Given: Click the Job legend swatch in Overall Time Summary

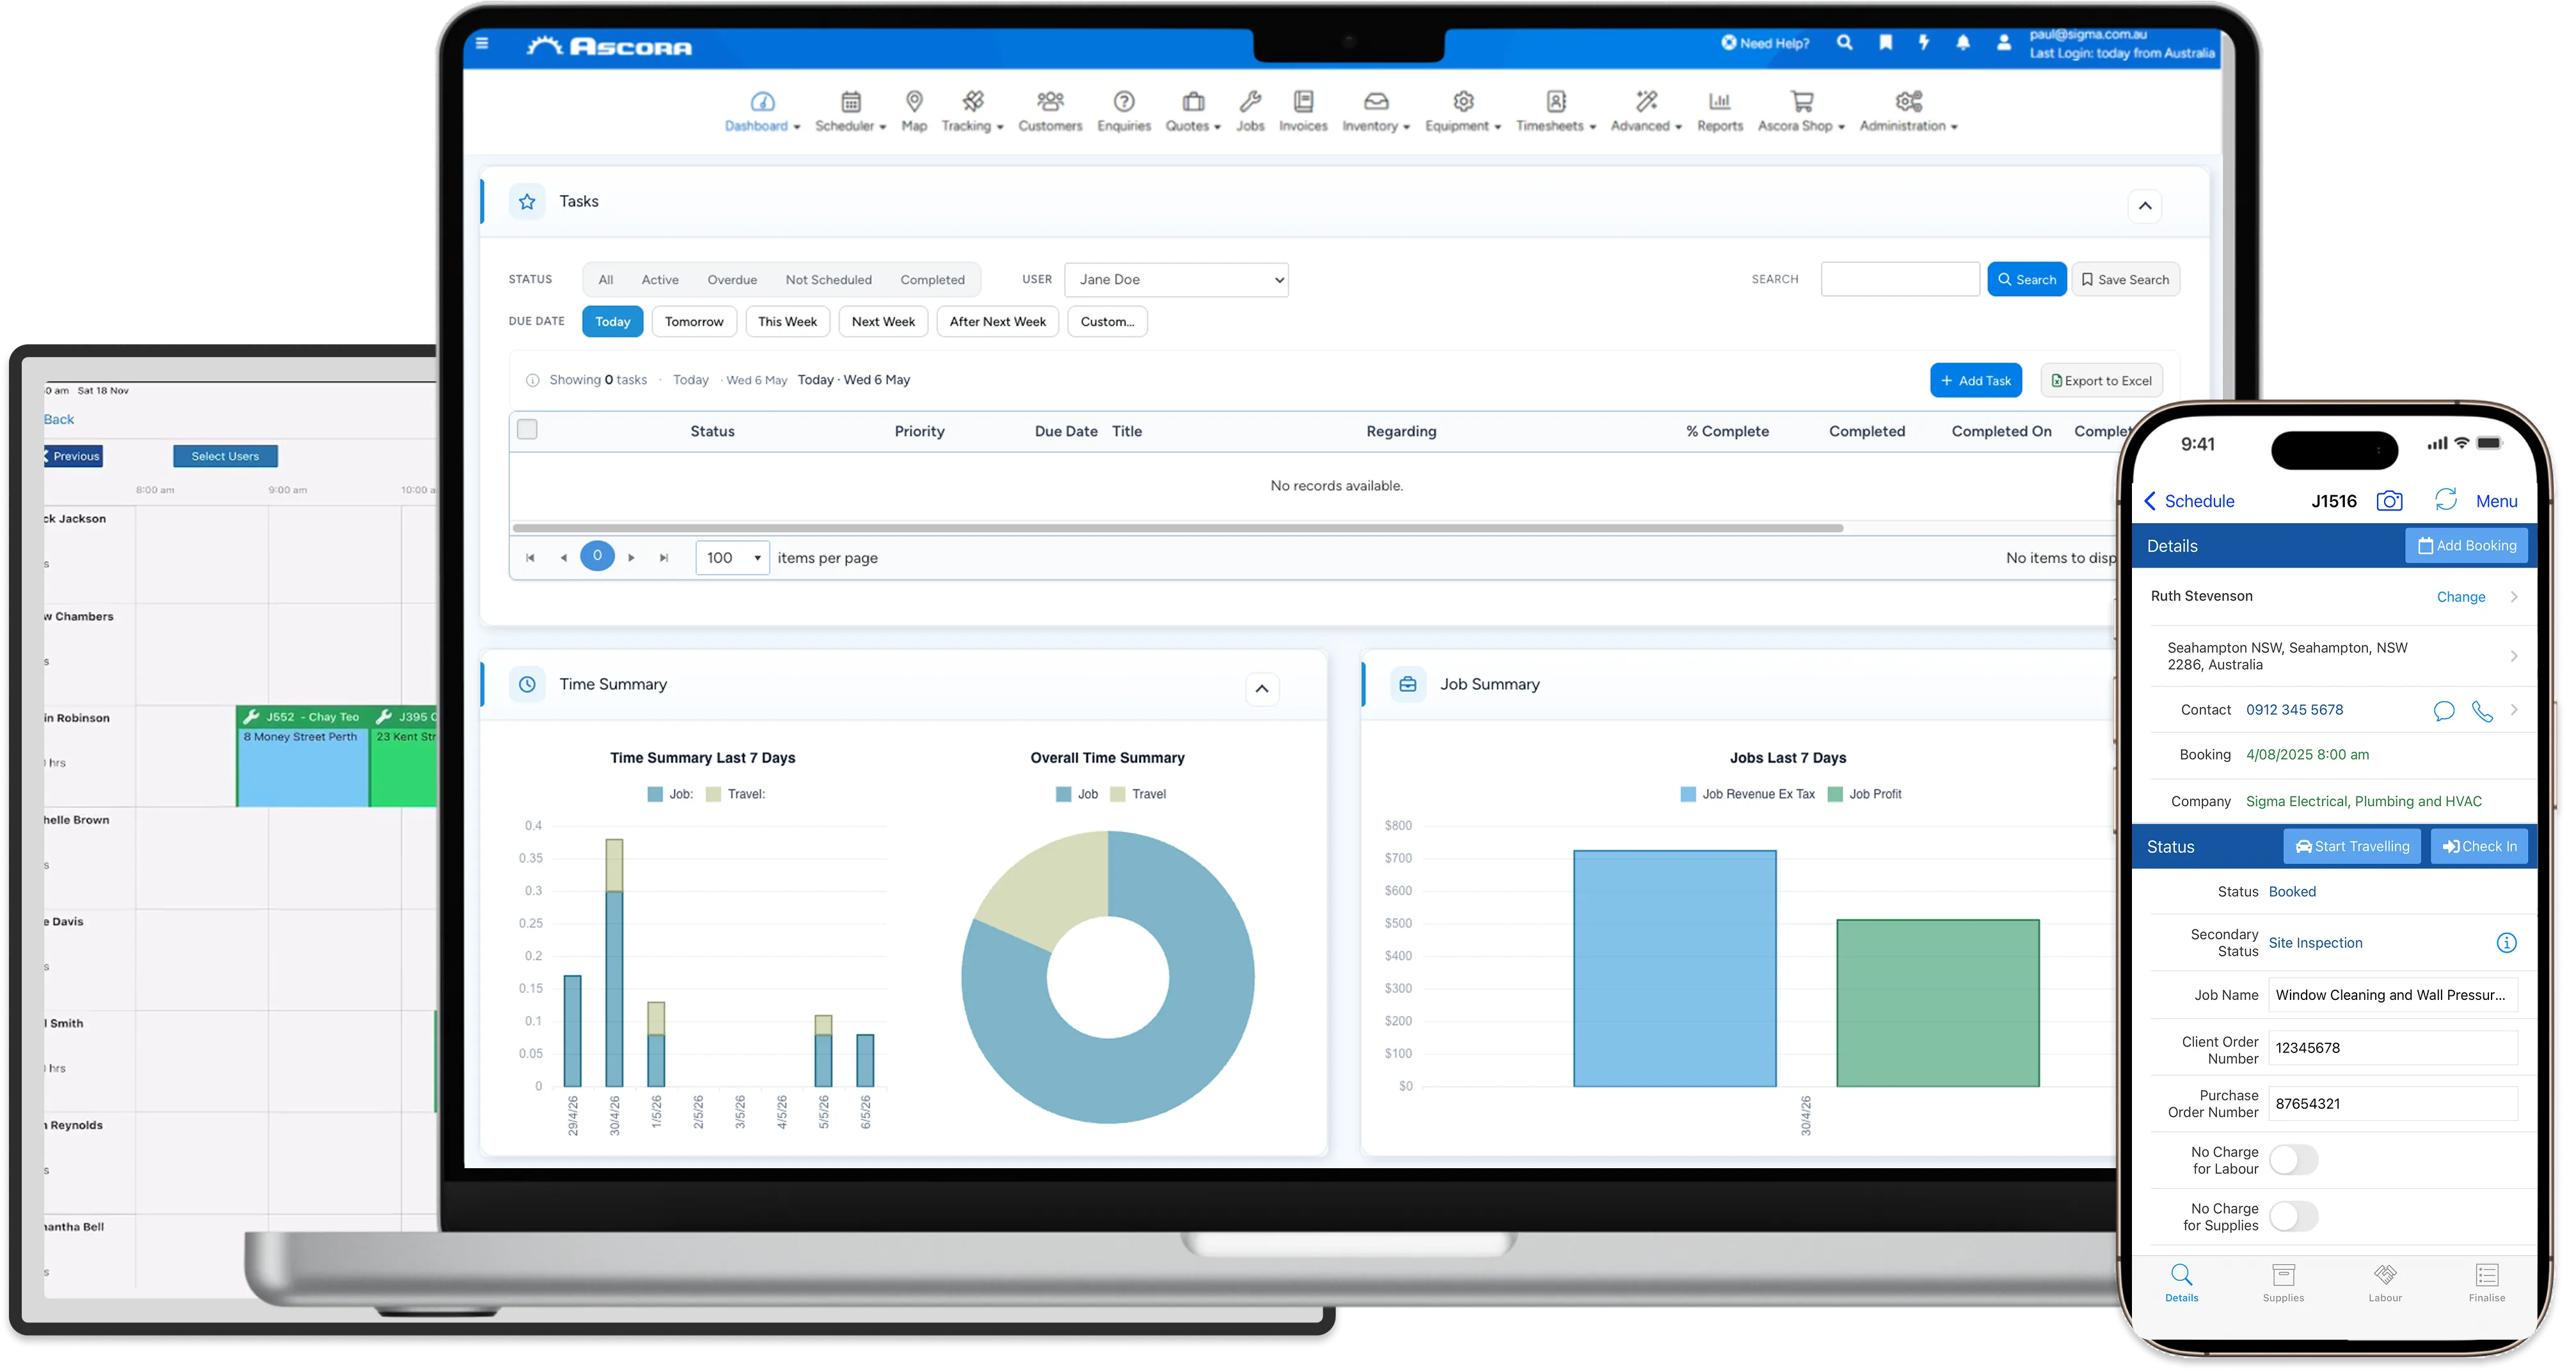Looking at the screenshot, I should (x=1064, y=795).
